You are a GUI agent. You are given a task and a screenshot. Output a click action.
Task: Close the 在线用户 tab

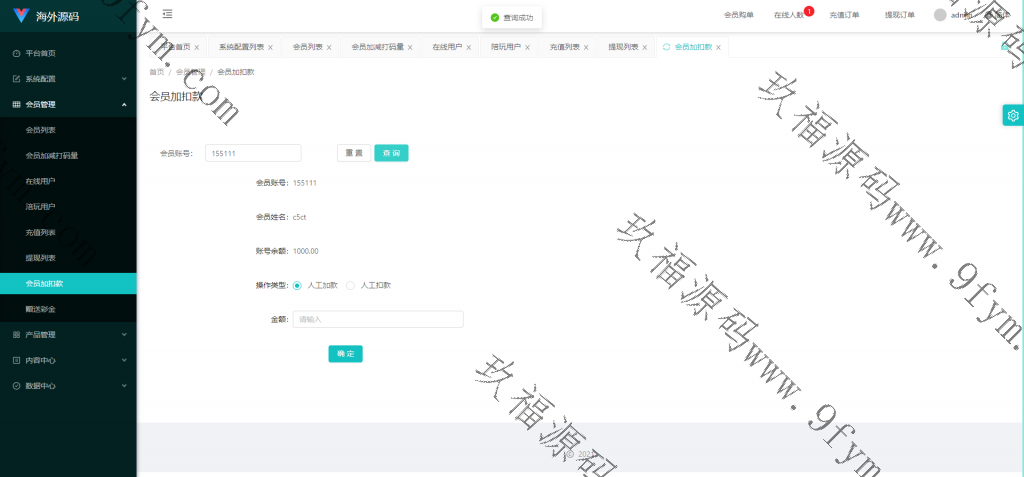[x=470, y=47]
